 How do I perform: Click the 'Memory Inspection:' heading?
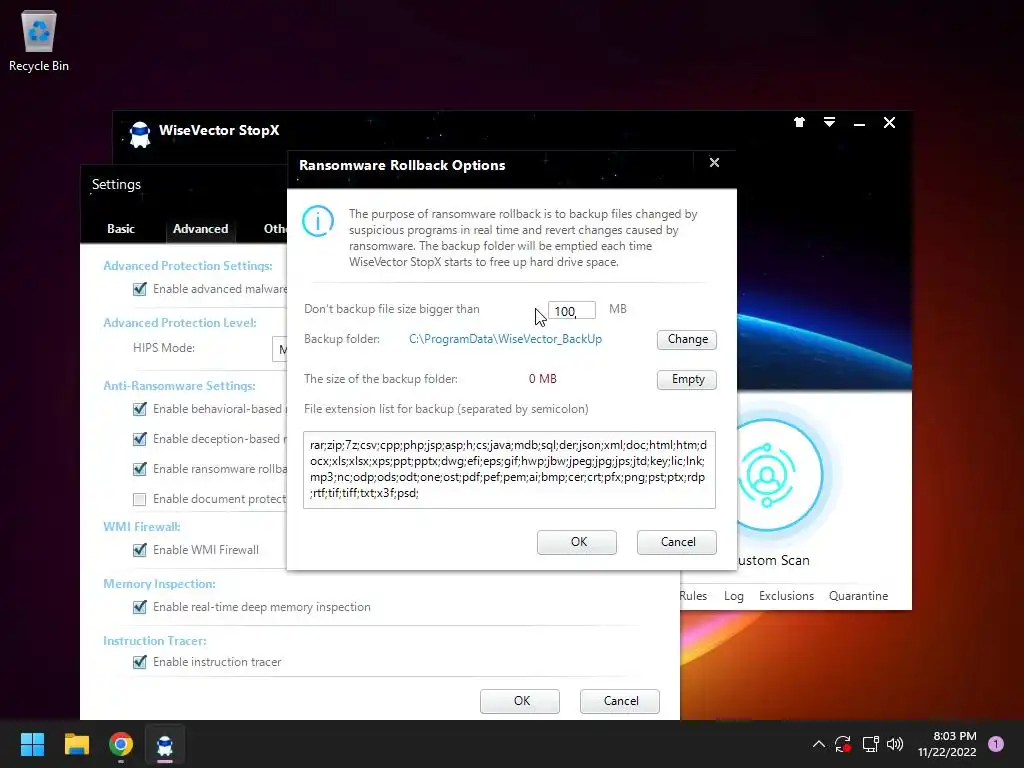(159, 584)
